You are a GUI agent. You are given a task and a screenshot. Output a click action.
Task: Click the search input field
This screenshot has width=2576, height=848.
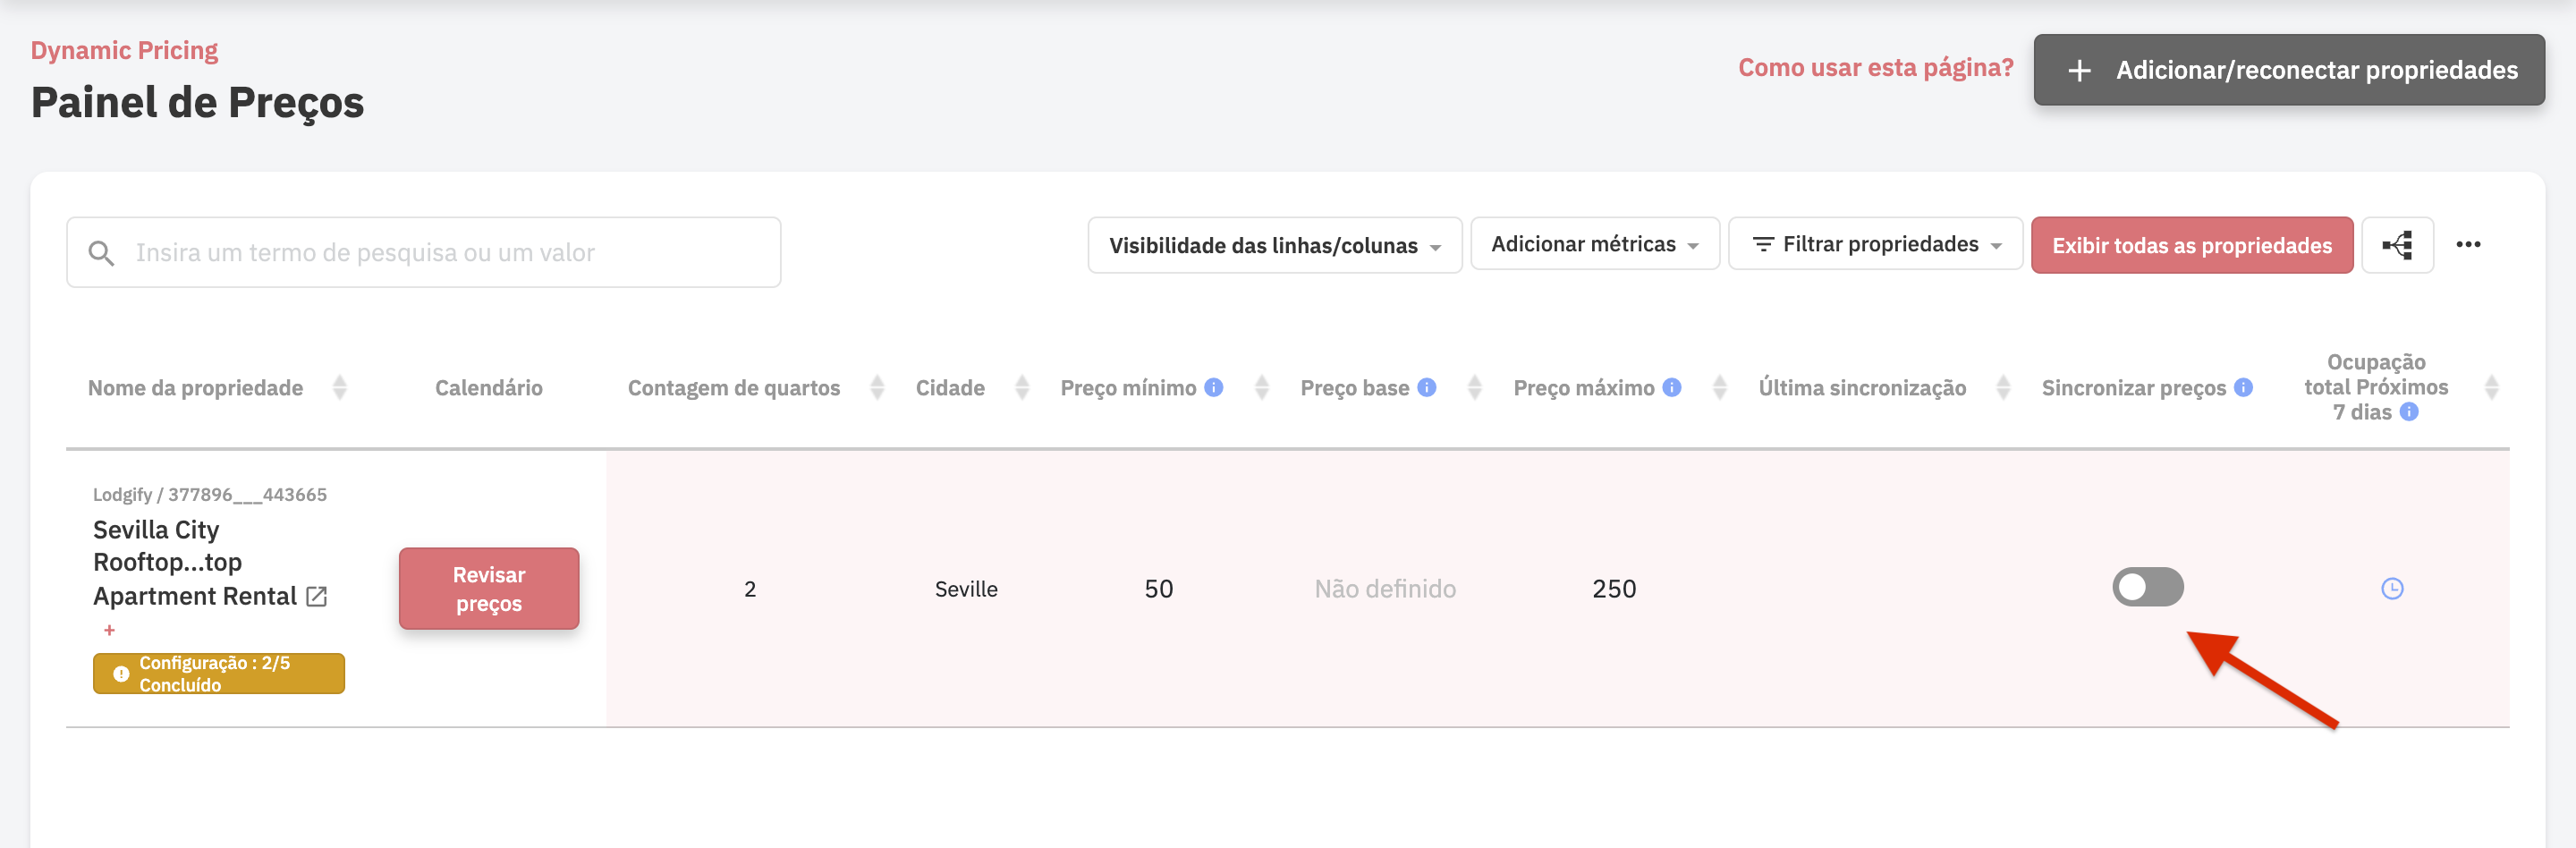[420, 252]
